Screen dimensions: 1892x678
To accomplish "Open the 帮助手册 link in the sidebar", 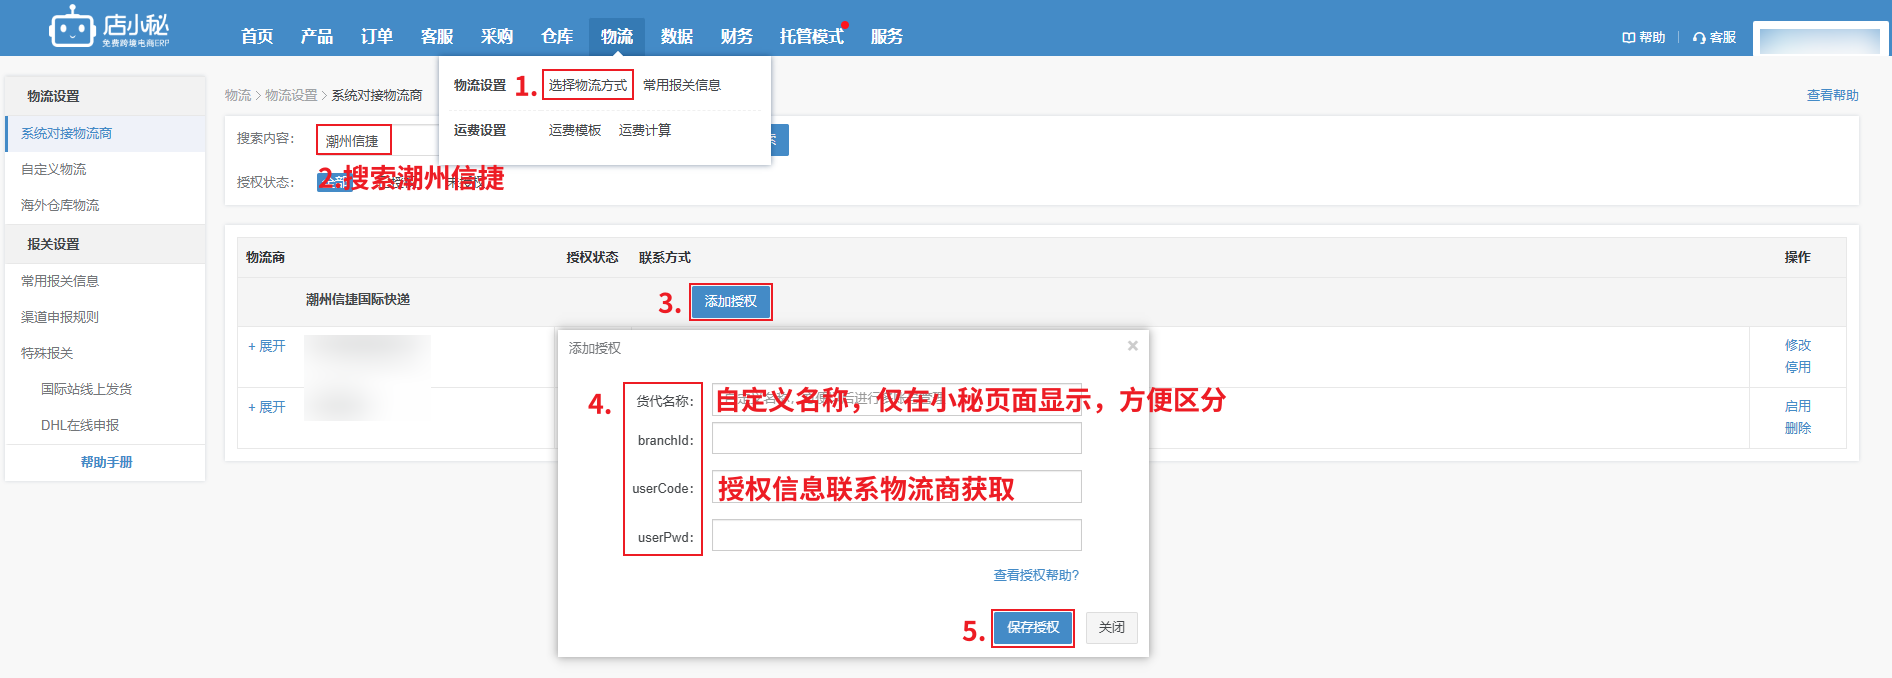I will (106, 462).
